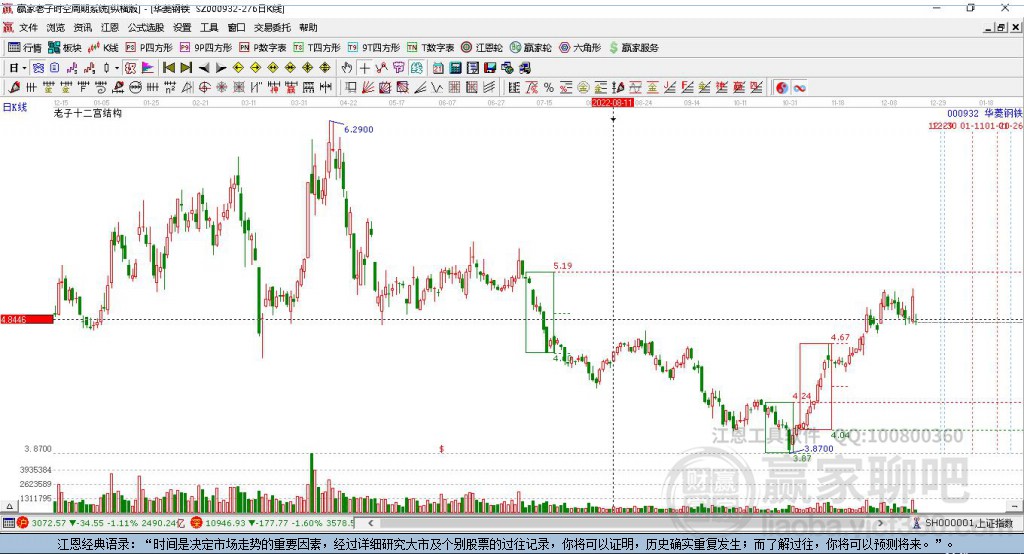1024x554 pixels.
Task: Select the red pencil drawing tool
Action: click(14, 88)
